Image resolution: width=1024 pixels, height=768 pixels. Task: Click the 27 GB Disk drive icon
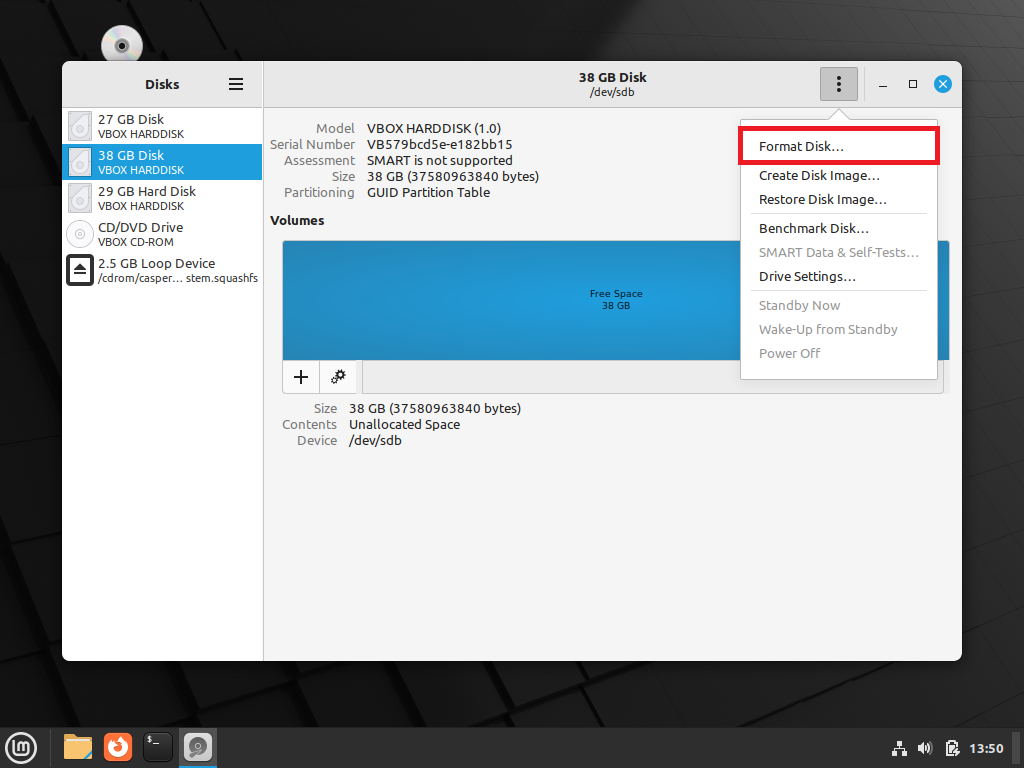[80, 126]
